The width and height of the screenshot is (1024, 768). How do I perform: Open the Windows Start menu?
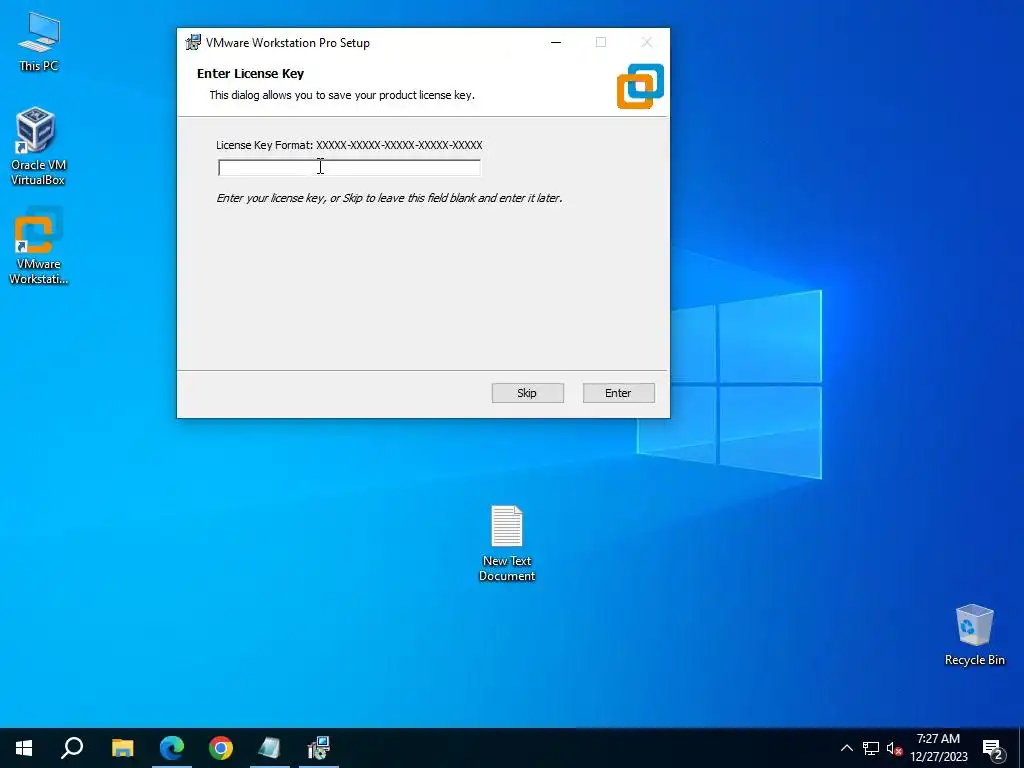coord(24,748)
